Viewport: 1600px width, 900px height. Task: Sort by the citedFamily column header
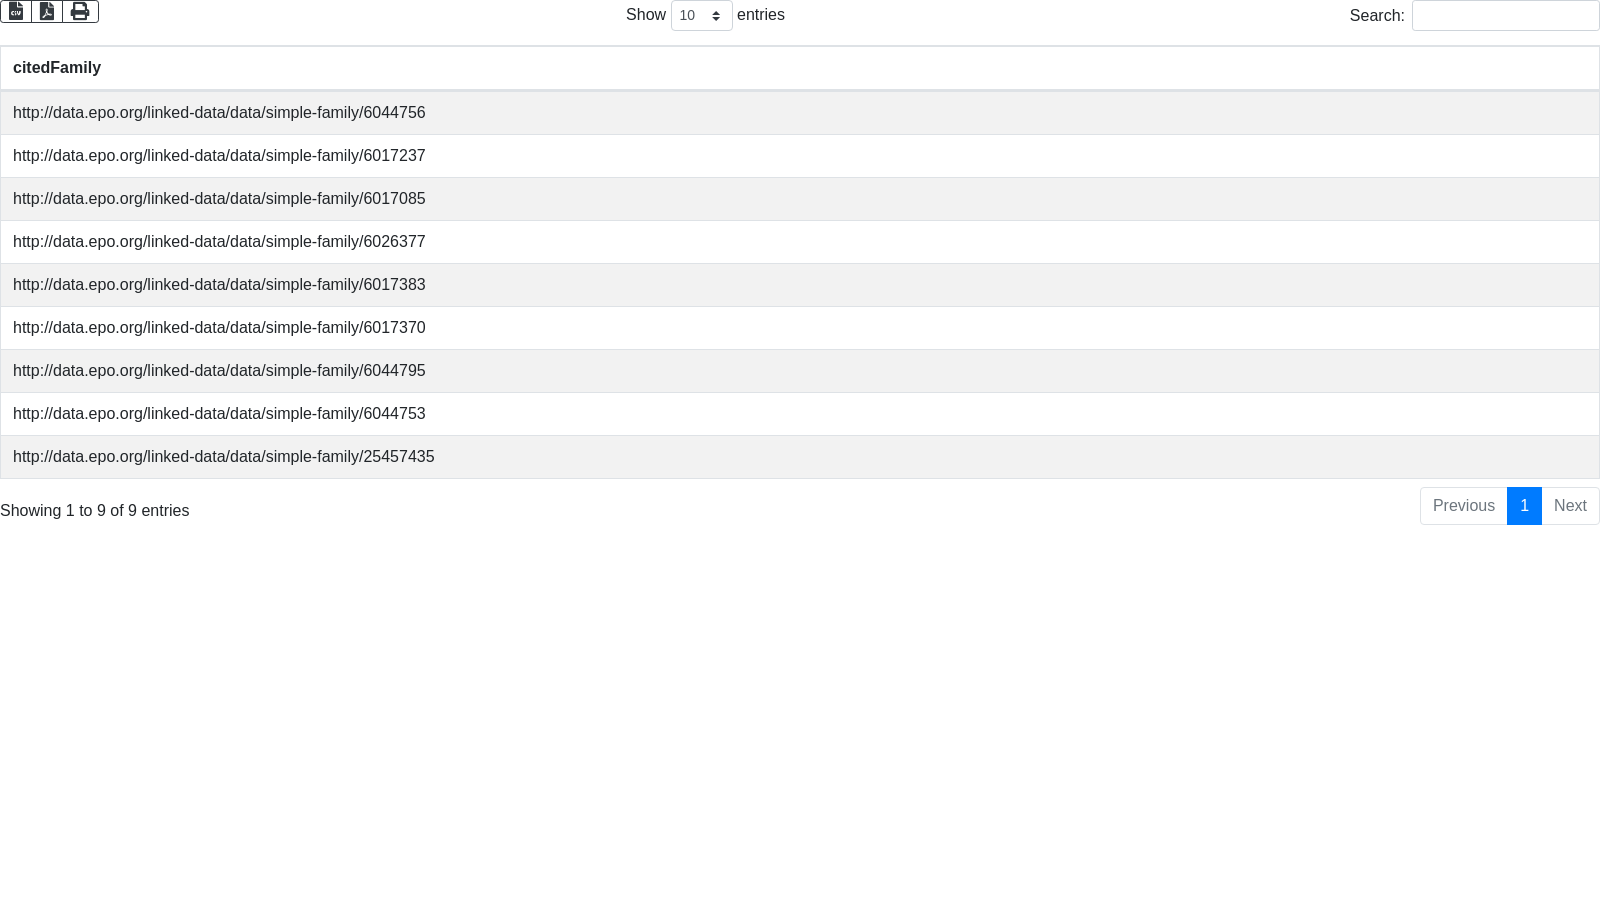click(57, 68)
